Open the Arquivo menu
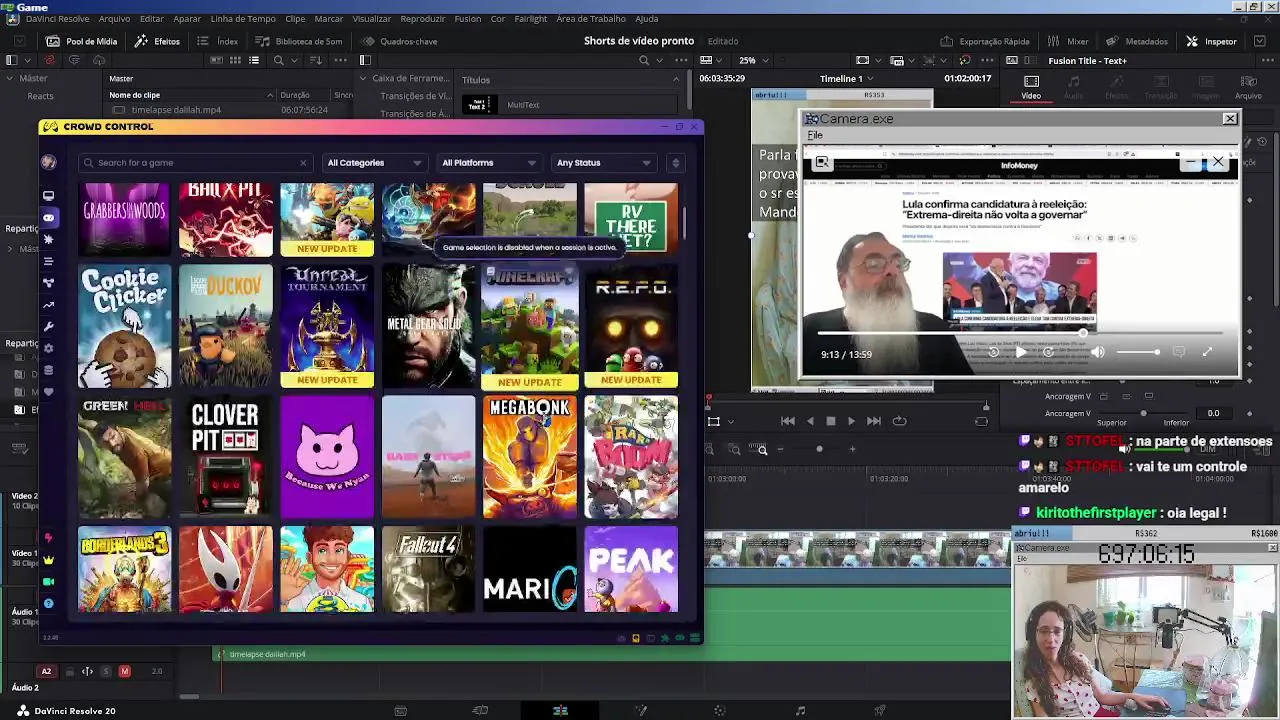This screenshot has width=1280, height=720. pos(114,19)
